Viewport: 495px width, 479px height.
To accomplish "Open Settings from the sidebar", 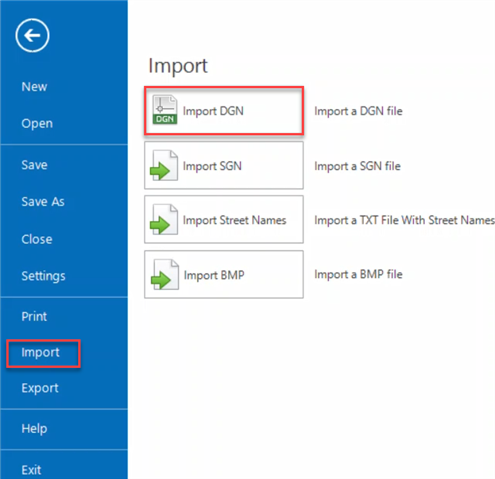I will tap(43, 276).
